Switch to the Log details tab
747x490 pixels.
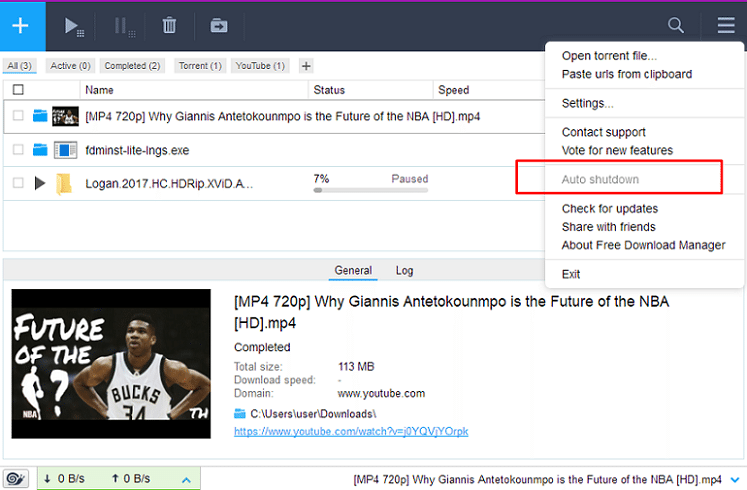click(404, 270)
